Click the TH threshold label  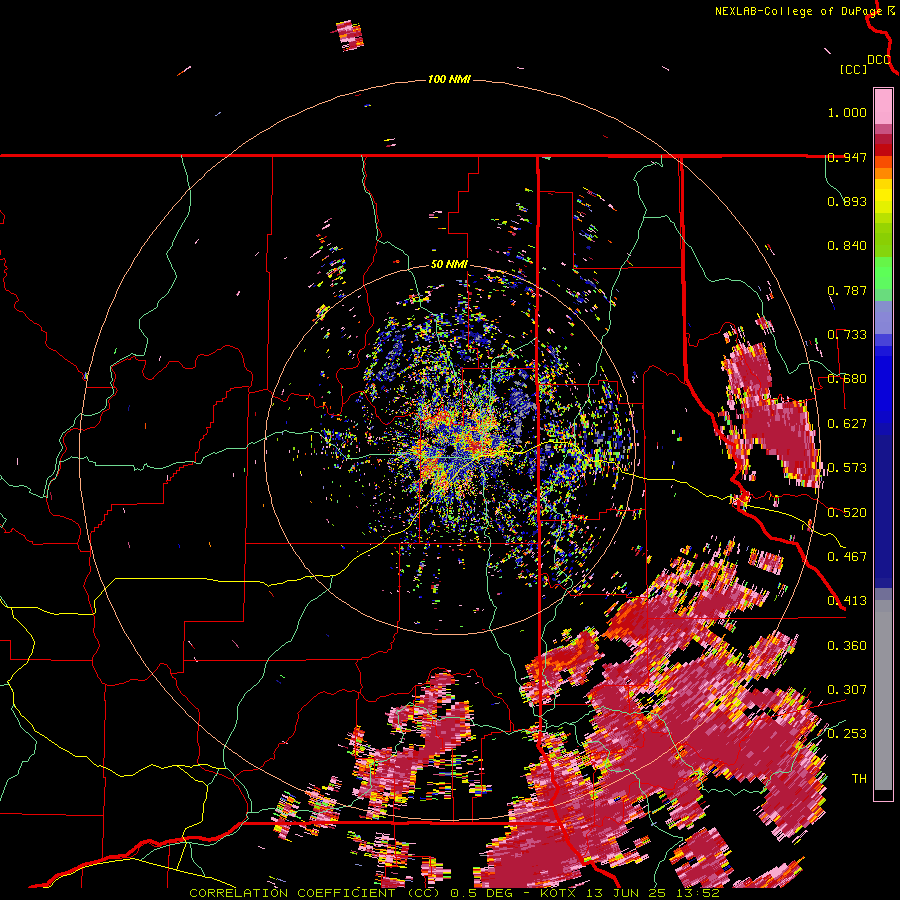(x=859, y=779)
